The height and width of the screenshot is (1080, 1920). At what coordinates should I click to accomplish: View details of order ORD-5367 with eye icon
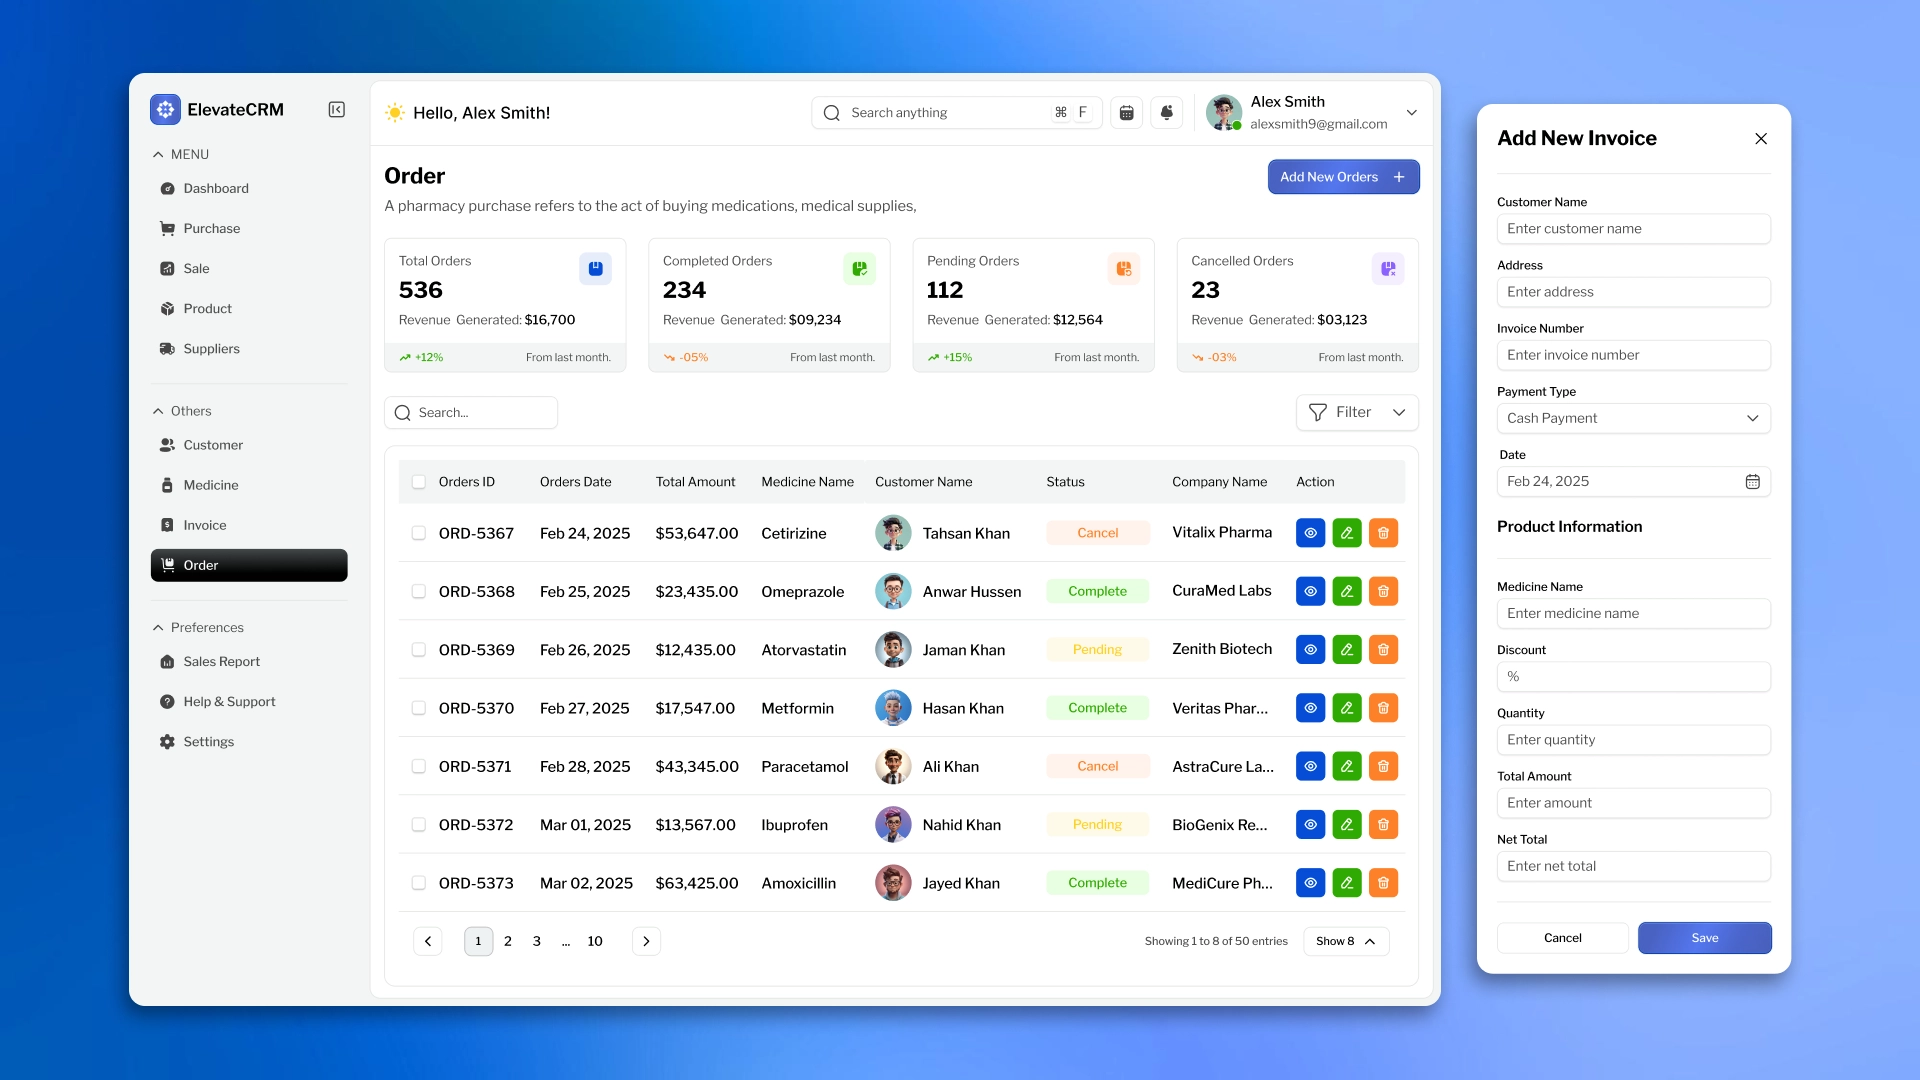(x=1309, y=533)
